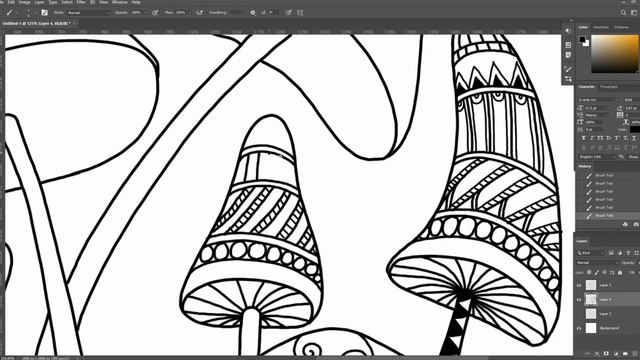This screenshot has height=360, width=640.
Task: Open font family dropdown in Character panel
Action: (598, 100)
